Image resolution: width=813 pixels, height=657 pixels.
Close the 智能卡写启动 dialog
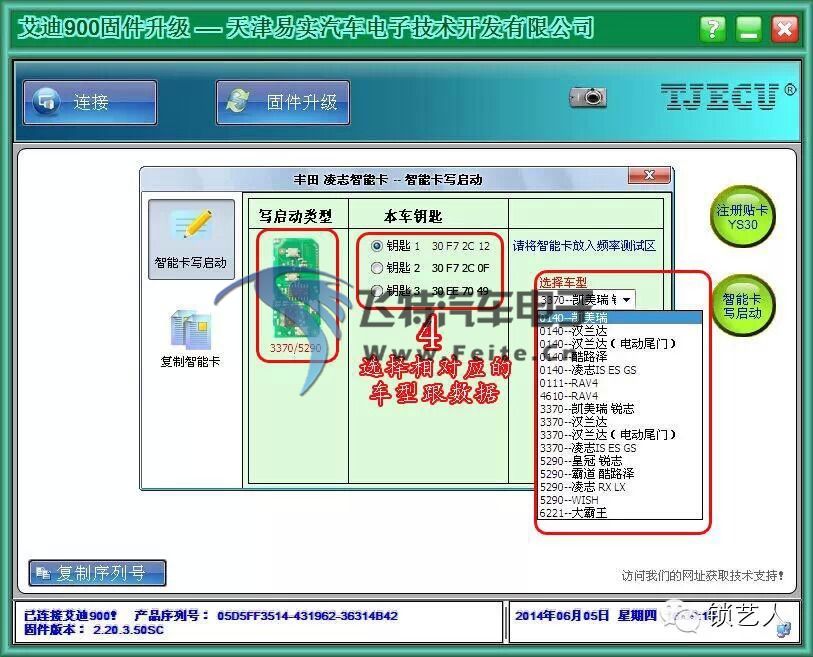click(649, 175)
